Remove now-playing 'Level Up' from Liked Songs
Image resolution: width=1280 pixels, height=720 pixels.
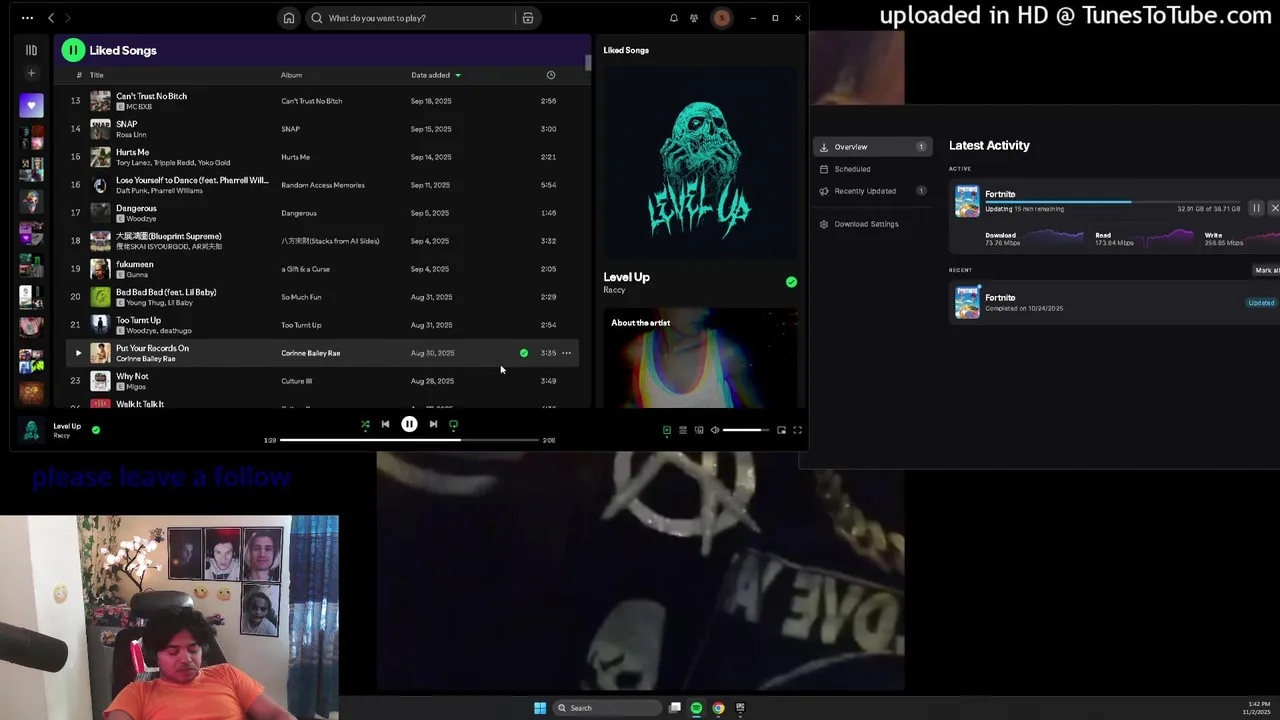click(x=96, y=430)
